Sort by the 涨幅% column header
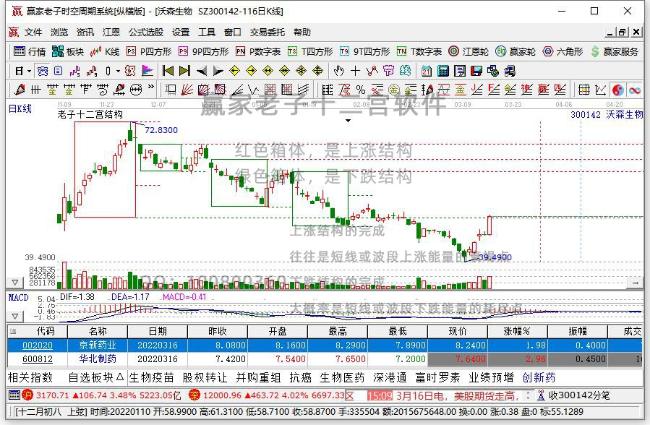This screenshot has height=425, width=650. point(517,331)
